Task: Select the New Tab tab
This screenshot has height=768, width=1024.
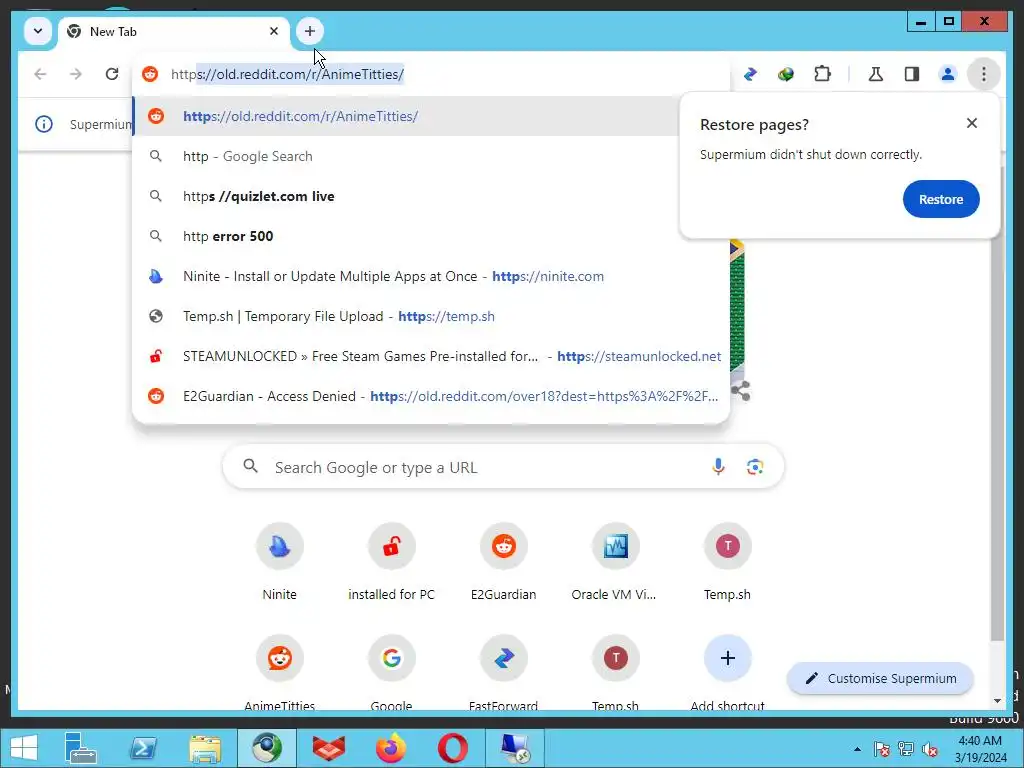Action: click(174, 31)
